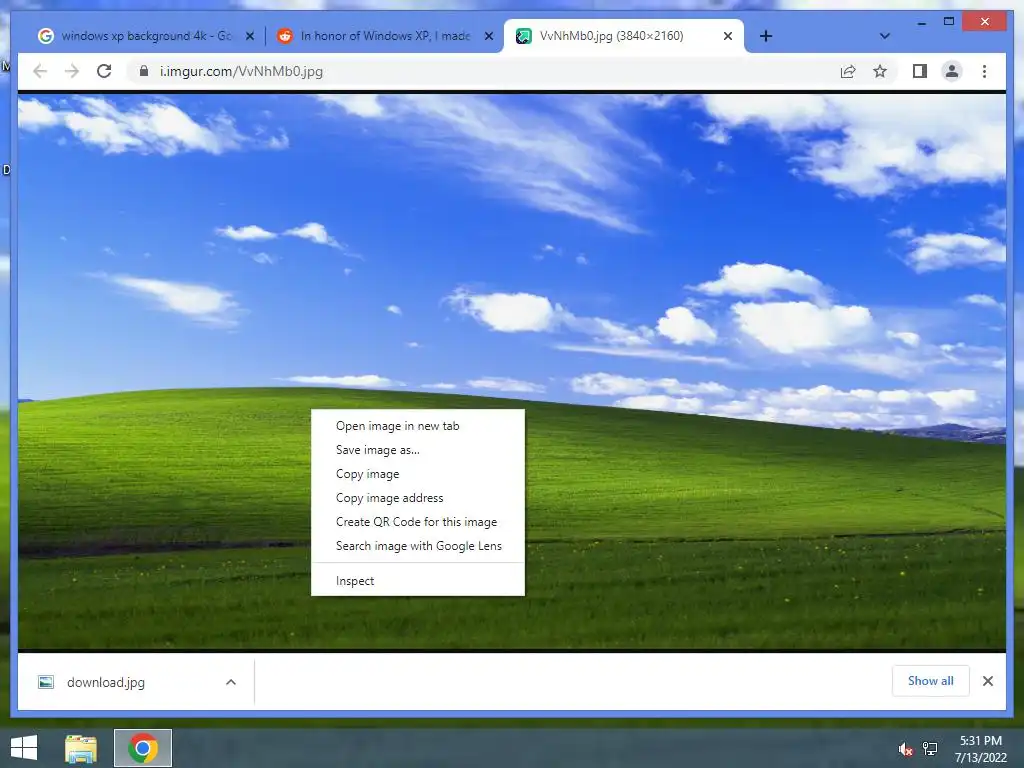Open the Windows Start button

point(24,748)
